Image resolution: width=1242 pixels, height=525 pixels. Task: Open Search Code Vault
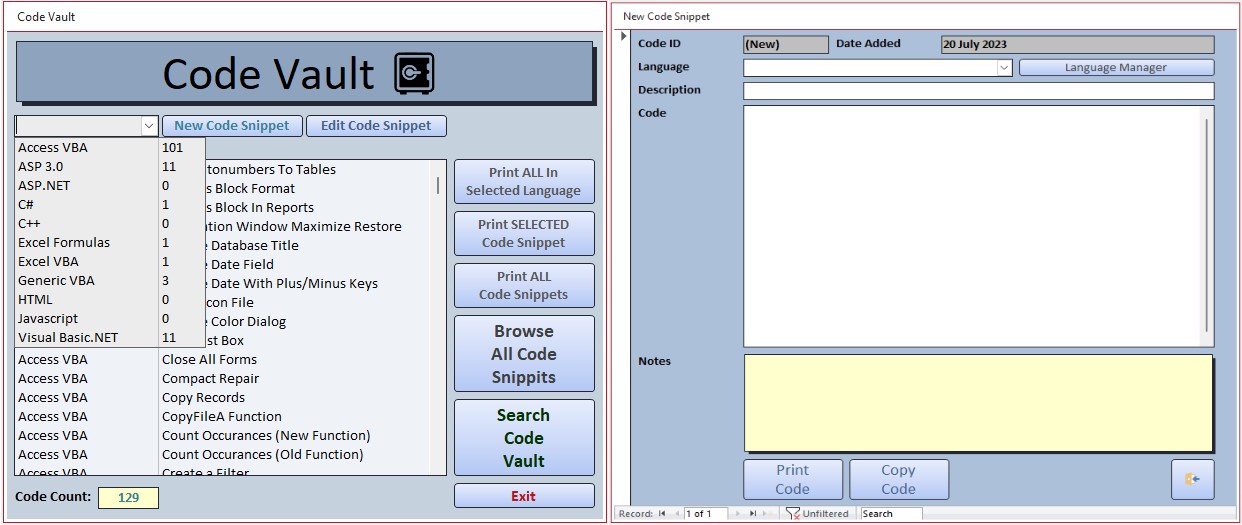524,438
